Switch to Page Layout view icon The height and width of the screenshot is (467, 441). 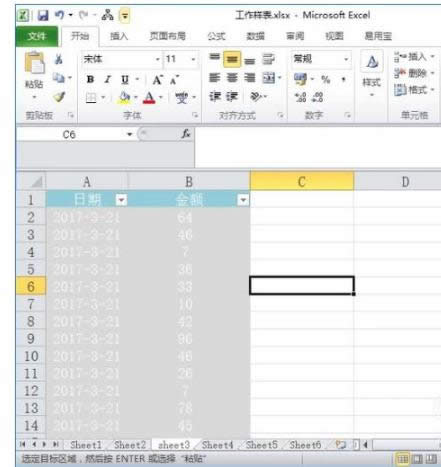point(417,459)
